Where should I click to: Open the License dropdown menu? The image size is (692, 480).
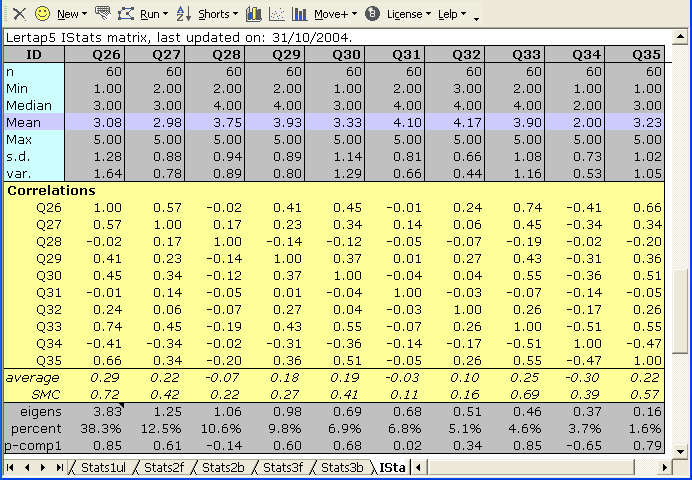[x=409, y=14]
